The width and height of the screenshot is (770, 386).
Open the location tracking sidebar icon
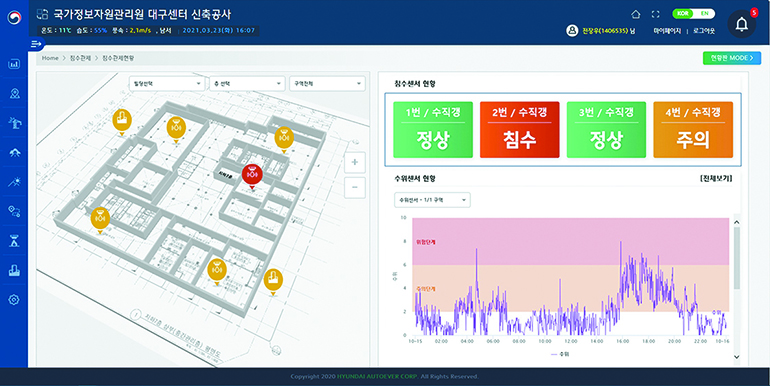[14, 212]
